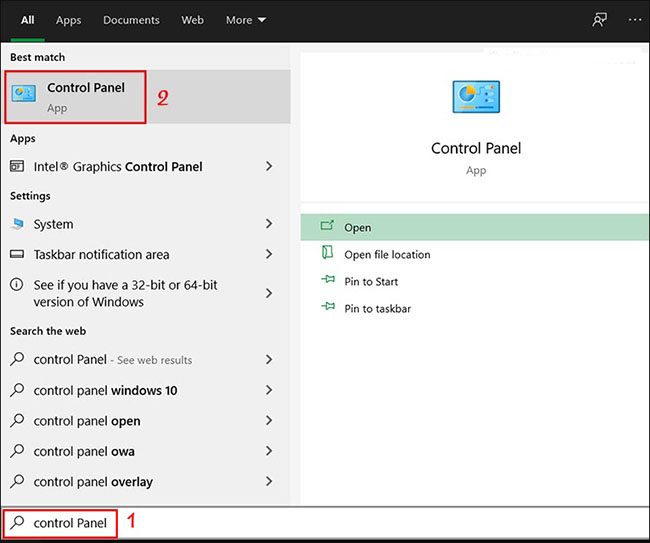650x543 pixels.
Task: Select control Panel - See web results
Action: tap(146, 359)
